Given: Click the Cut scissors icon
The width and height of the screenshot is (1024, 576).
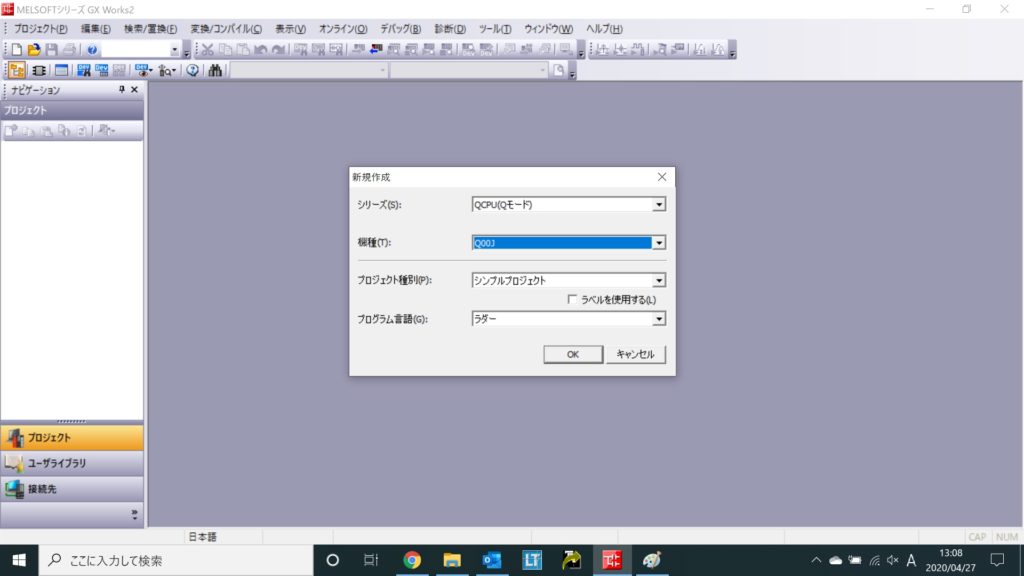Looking at the screenshot, I should tap(208, 50).
